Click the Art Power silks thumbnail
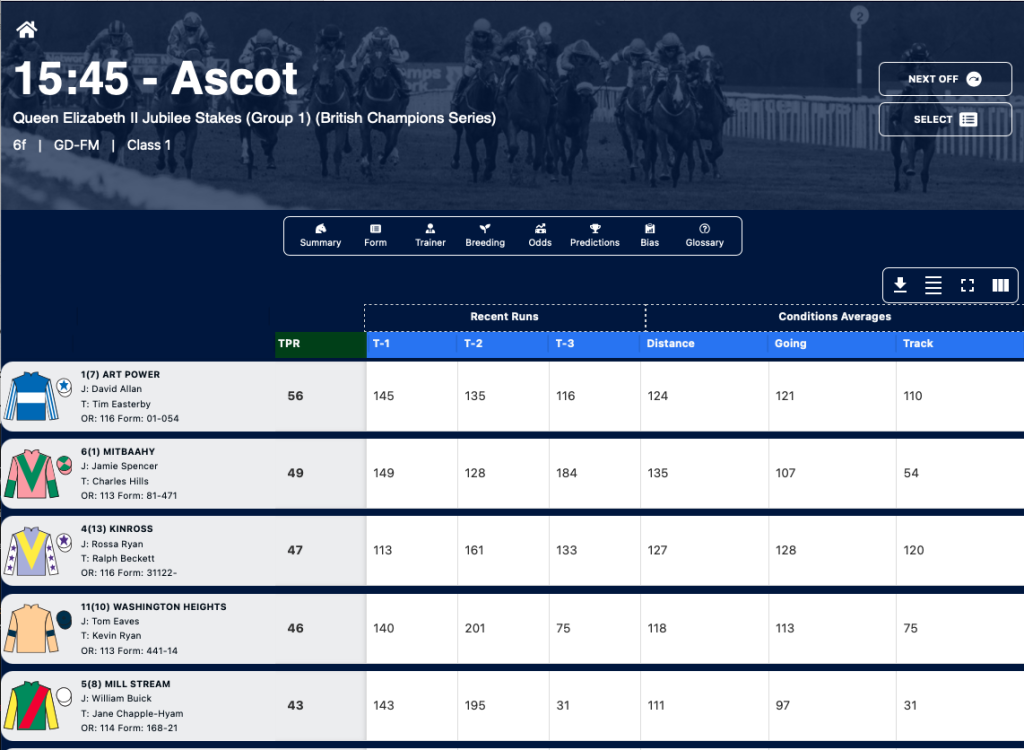Viewport: 1024px width, 750px height. (31, 396)
